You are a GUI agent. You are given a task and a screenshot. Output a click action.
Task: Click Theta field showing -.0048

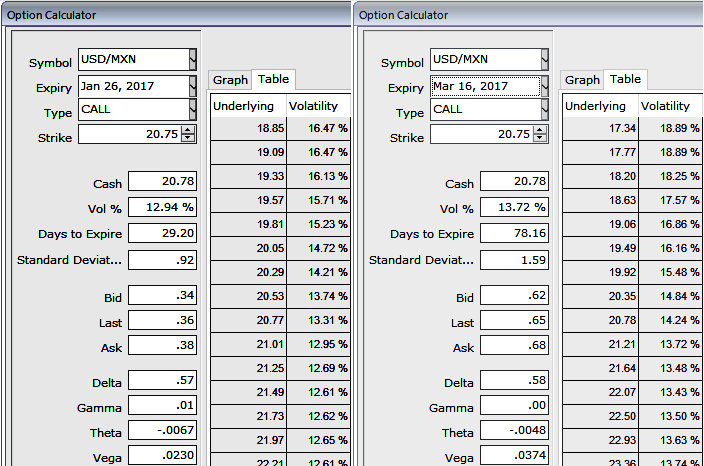(x=515, y=431)
